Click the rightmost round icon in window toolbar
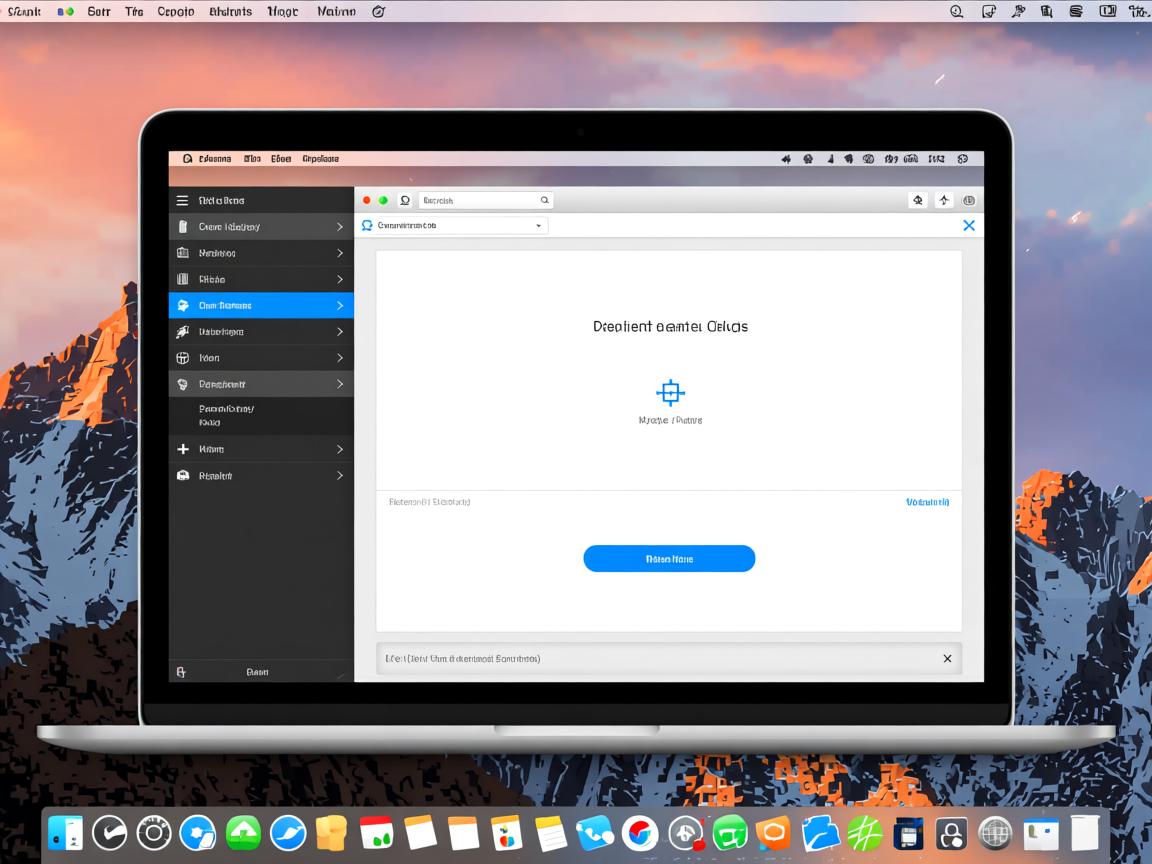 [x=968, y=200]
